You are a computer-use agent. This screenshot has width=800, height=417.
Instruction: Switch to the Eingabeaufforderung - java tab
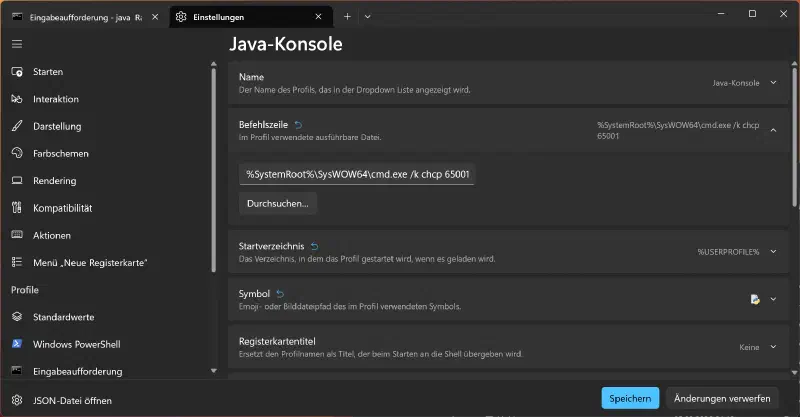86,17
